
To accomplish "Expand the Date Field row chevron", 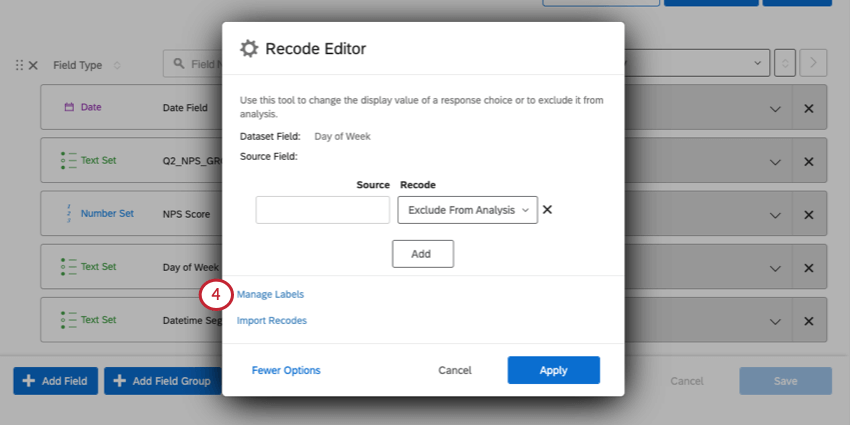I will pyautogui.click(x=774, y=108).
